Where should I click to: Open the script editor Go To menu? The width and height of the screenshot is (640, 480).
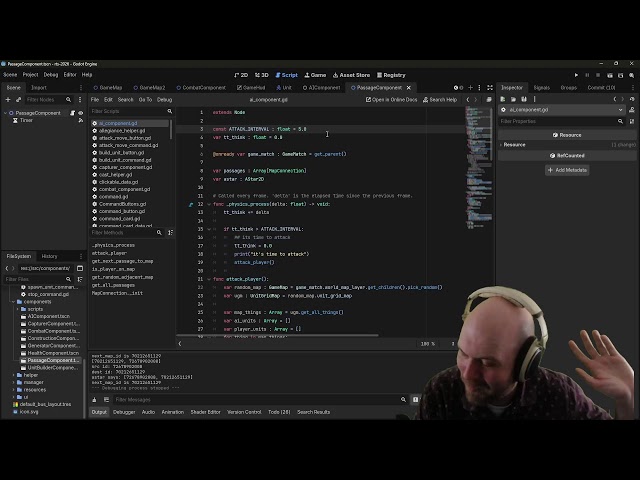click(145, 100)
